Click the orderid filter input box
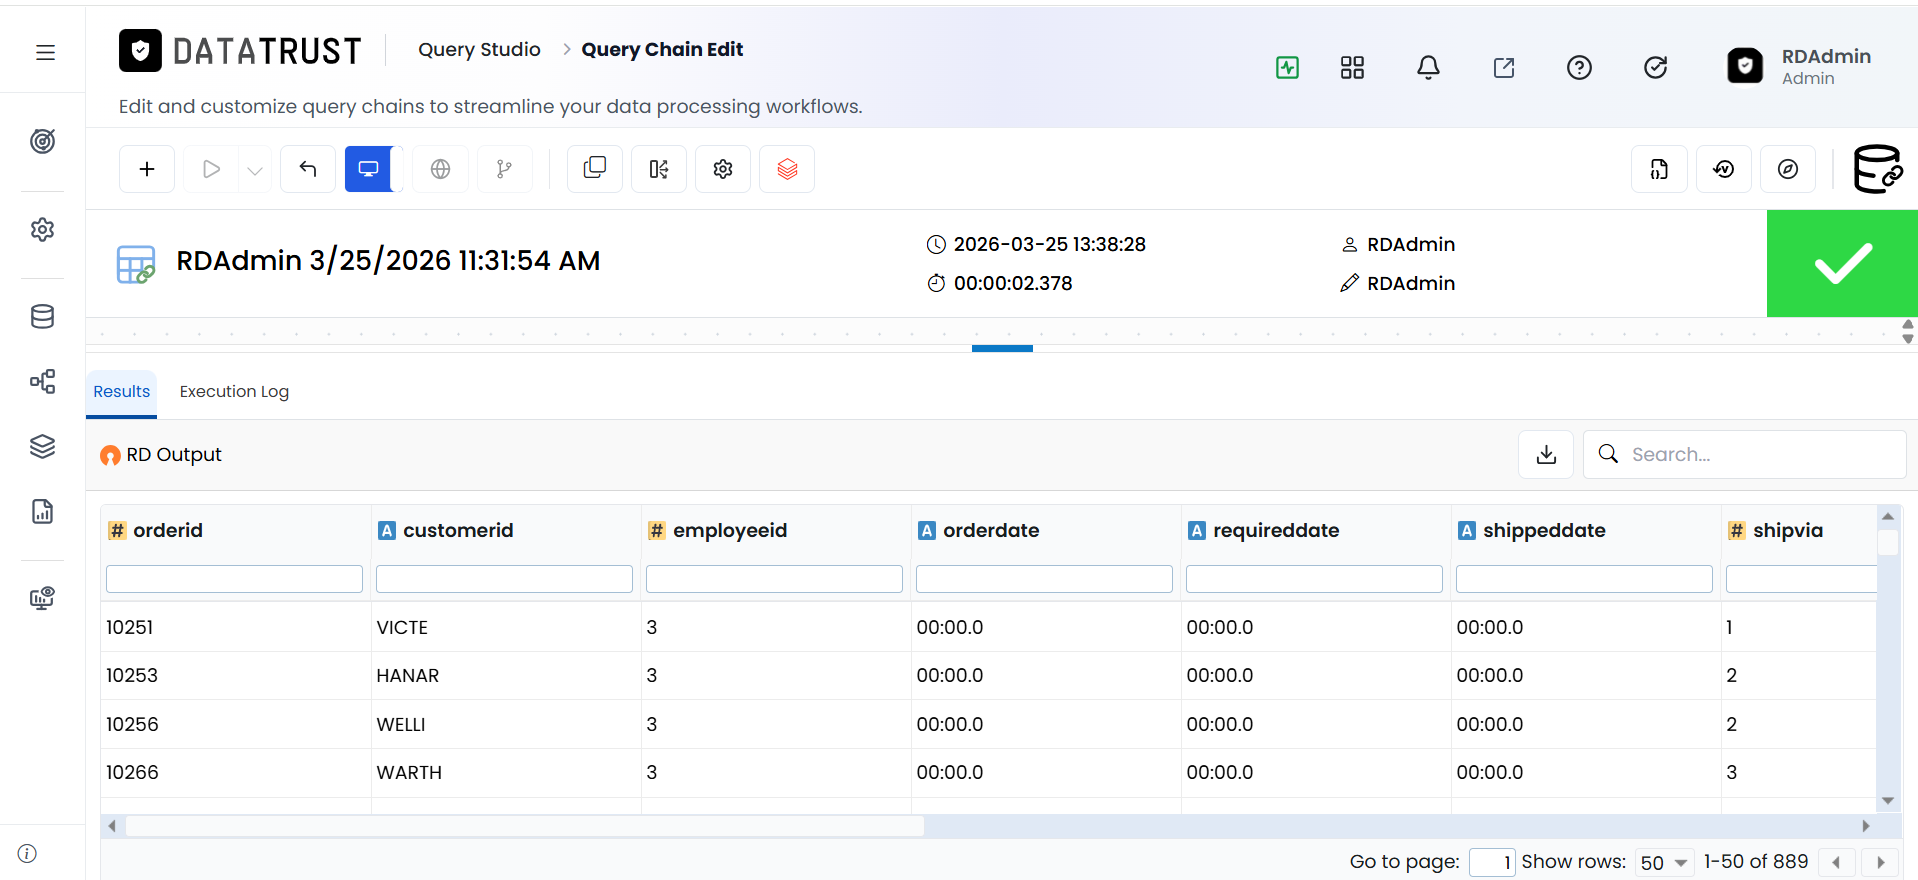Viewport: 1918px width, 880px height. point(234,579)
